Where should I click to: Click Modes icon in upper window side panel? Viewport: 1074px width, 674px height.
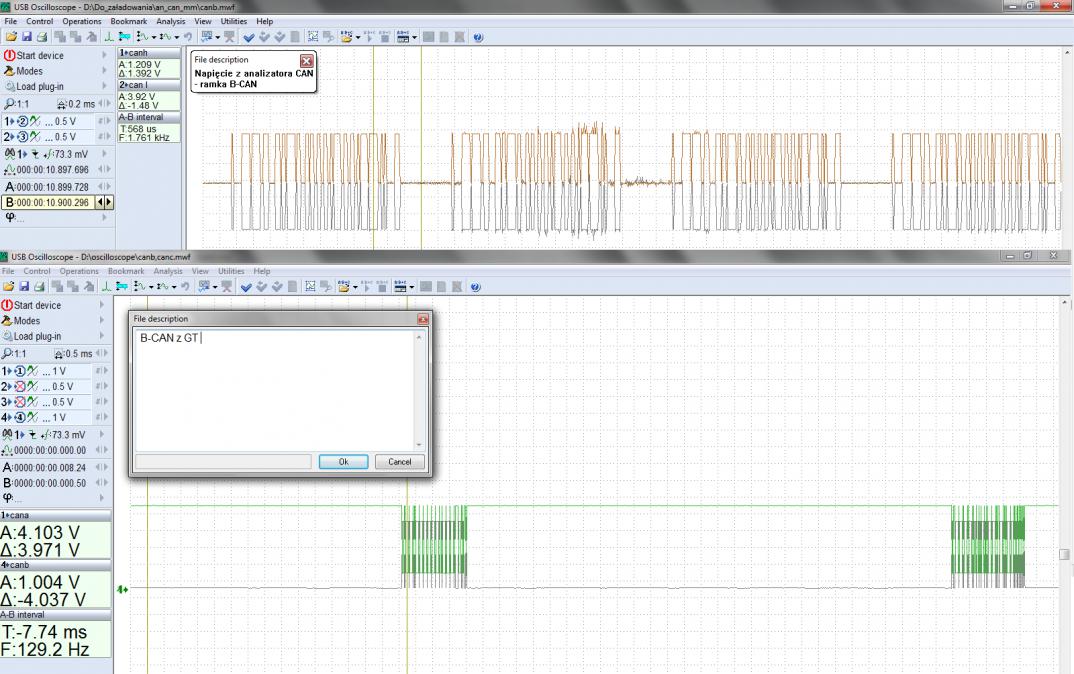pos(9,71)
